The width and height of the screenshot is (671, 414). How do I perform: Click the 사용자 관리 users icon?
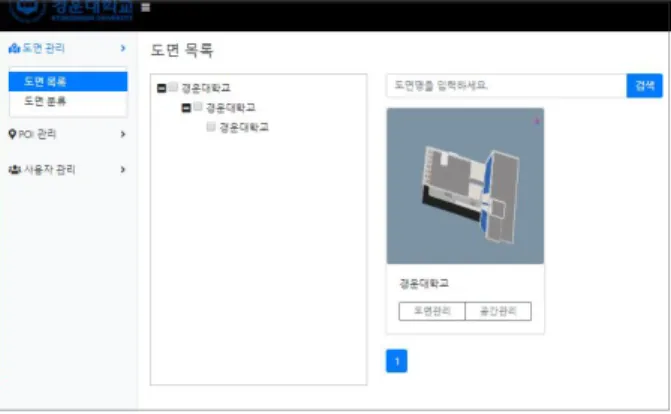click(x=15, y=170)
